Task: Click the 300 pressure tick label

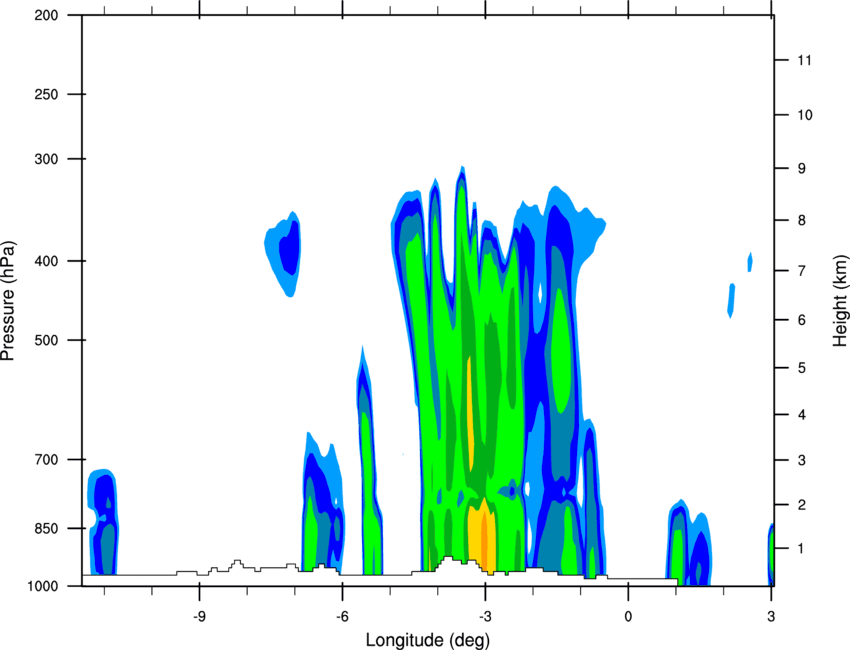Action: (46, 159)
